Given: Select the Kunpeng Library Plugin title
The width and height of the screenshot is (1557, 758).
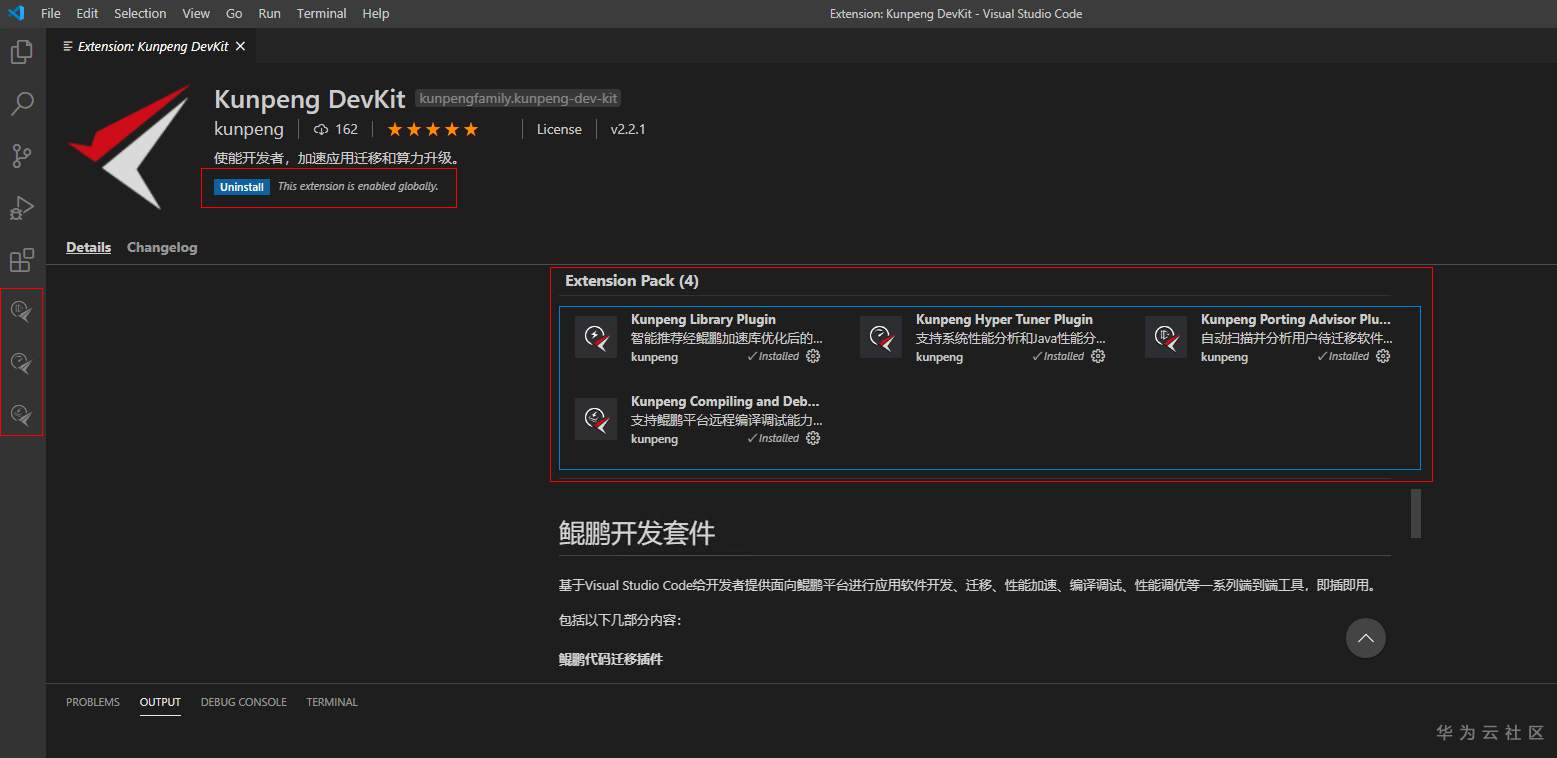Looking at the screenshot, I should point(703,319).
